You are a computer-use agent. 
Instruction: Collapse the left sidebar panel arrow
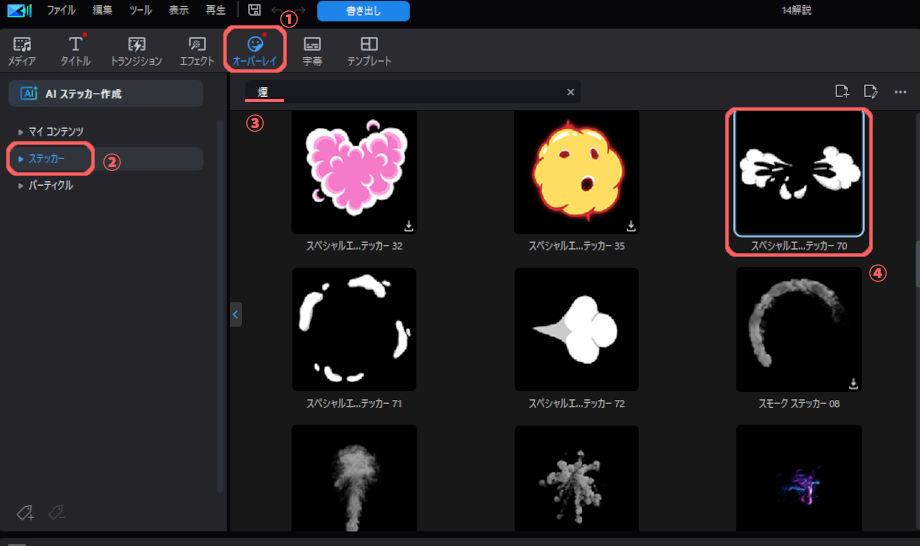click(235, 314)
